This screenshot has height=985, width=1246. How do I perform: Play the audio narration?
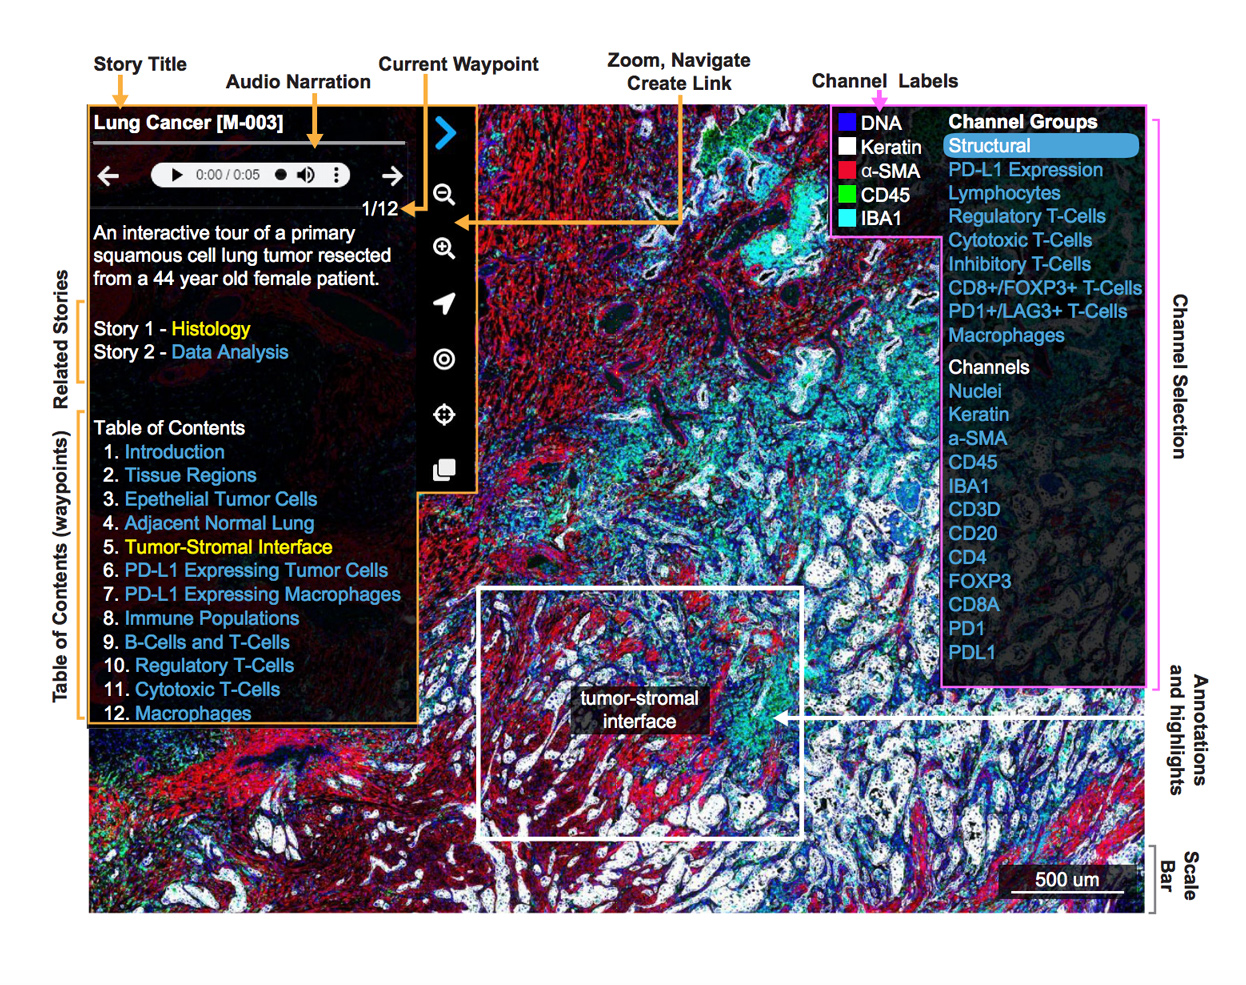pyautogui.click(x=177, y=175)
